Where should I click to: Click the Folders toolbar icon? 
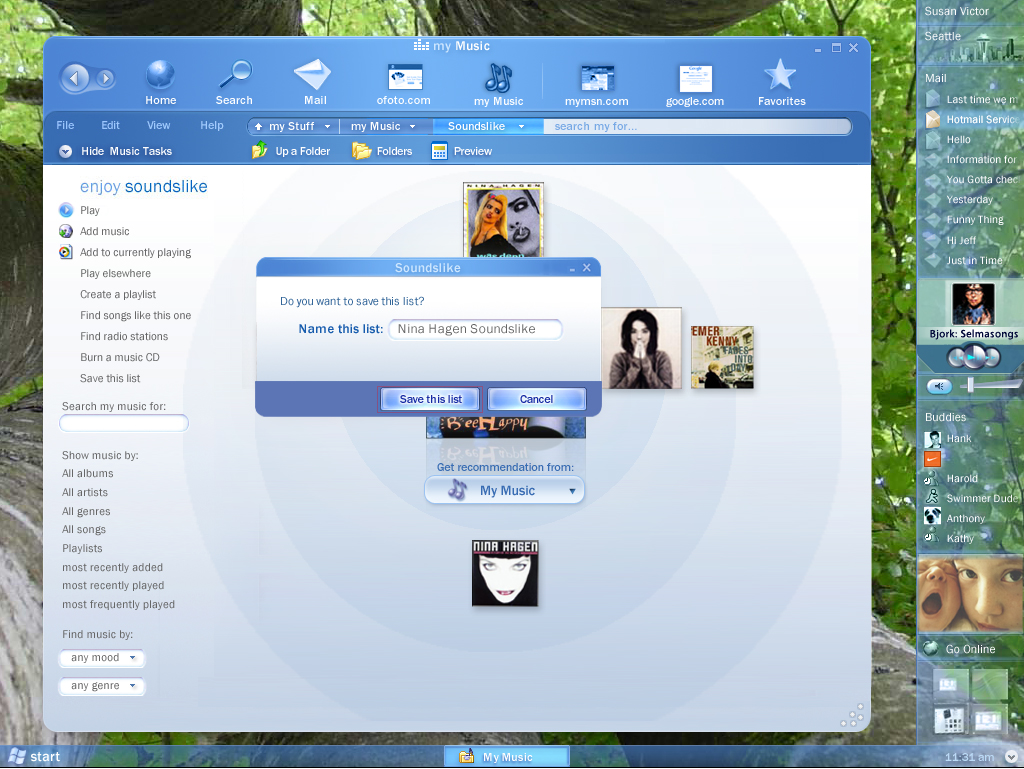[x=361, y=151]
